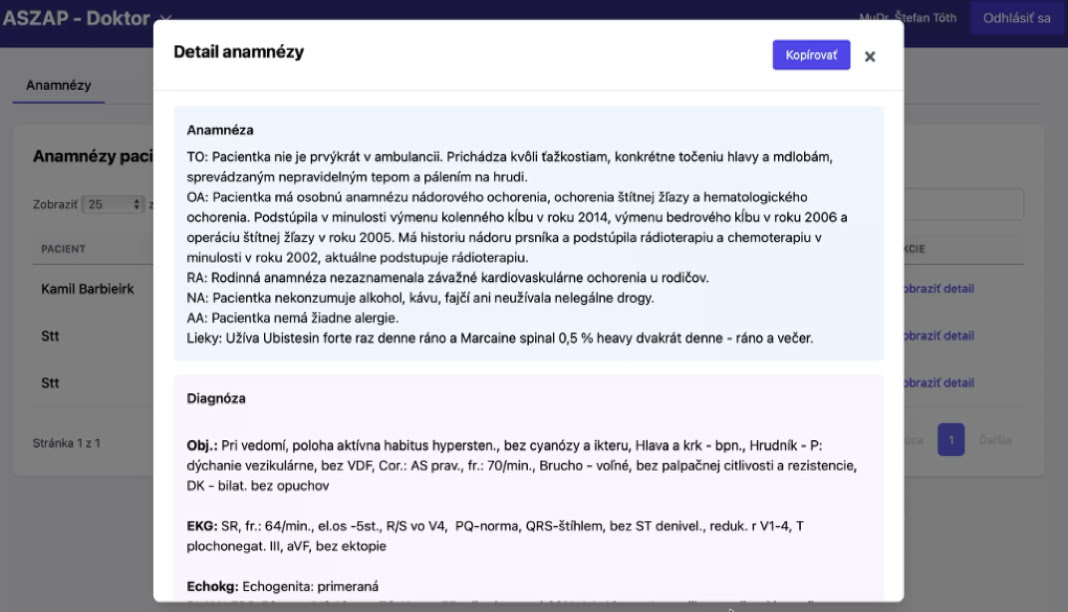Click Zobraziť detail in the second table row
The width and height of the screenshot is (1068, 612).
tap(937, 336)
